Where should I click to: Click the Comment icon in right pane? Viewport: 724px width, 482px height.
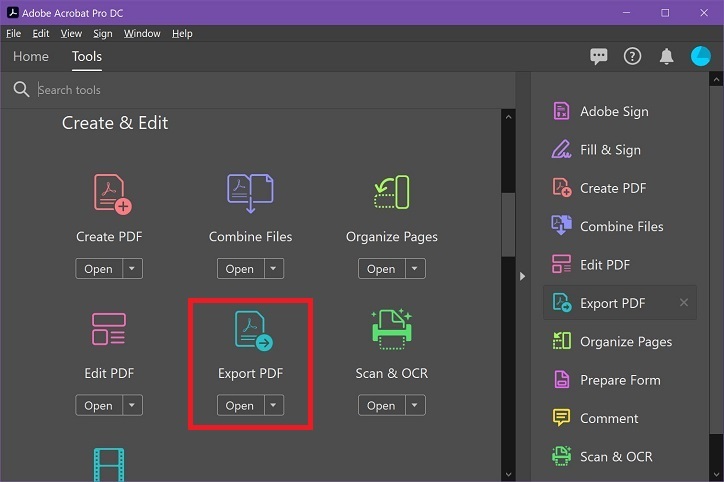[561, 418]
